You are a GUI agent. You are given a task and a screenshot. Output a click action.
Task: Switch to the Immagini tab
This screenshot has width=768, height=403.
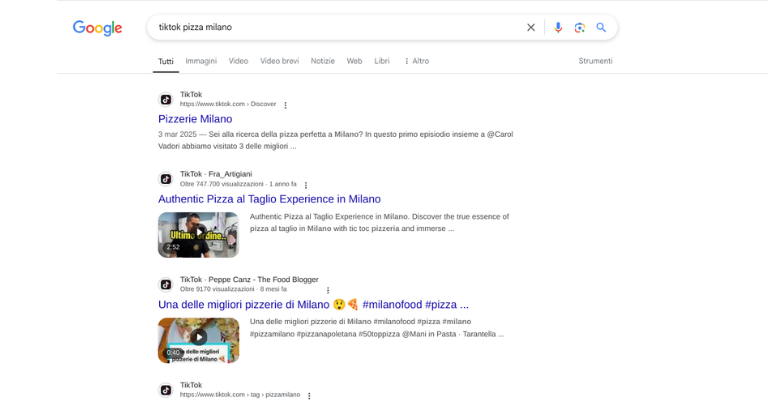[x=201, y=61]
